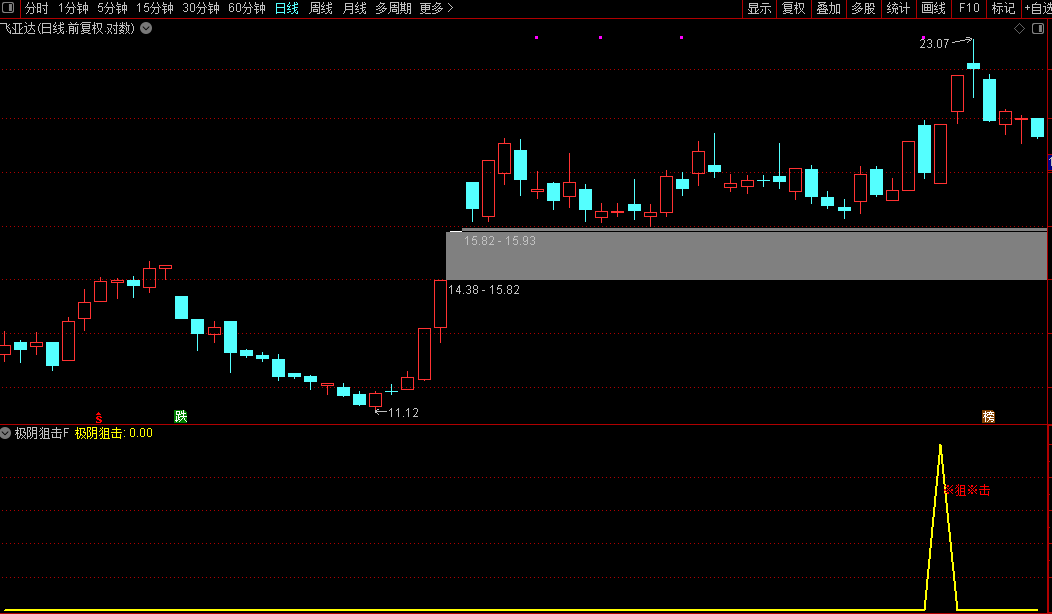Open the 多周期 multi-period view
The image size is (1052, 614).
tap(393, 8)
